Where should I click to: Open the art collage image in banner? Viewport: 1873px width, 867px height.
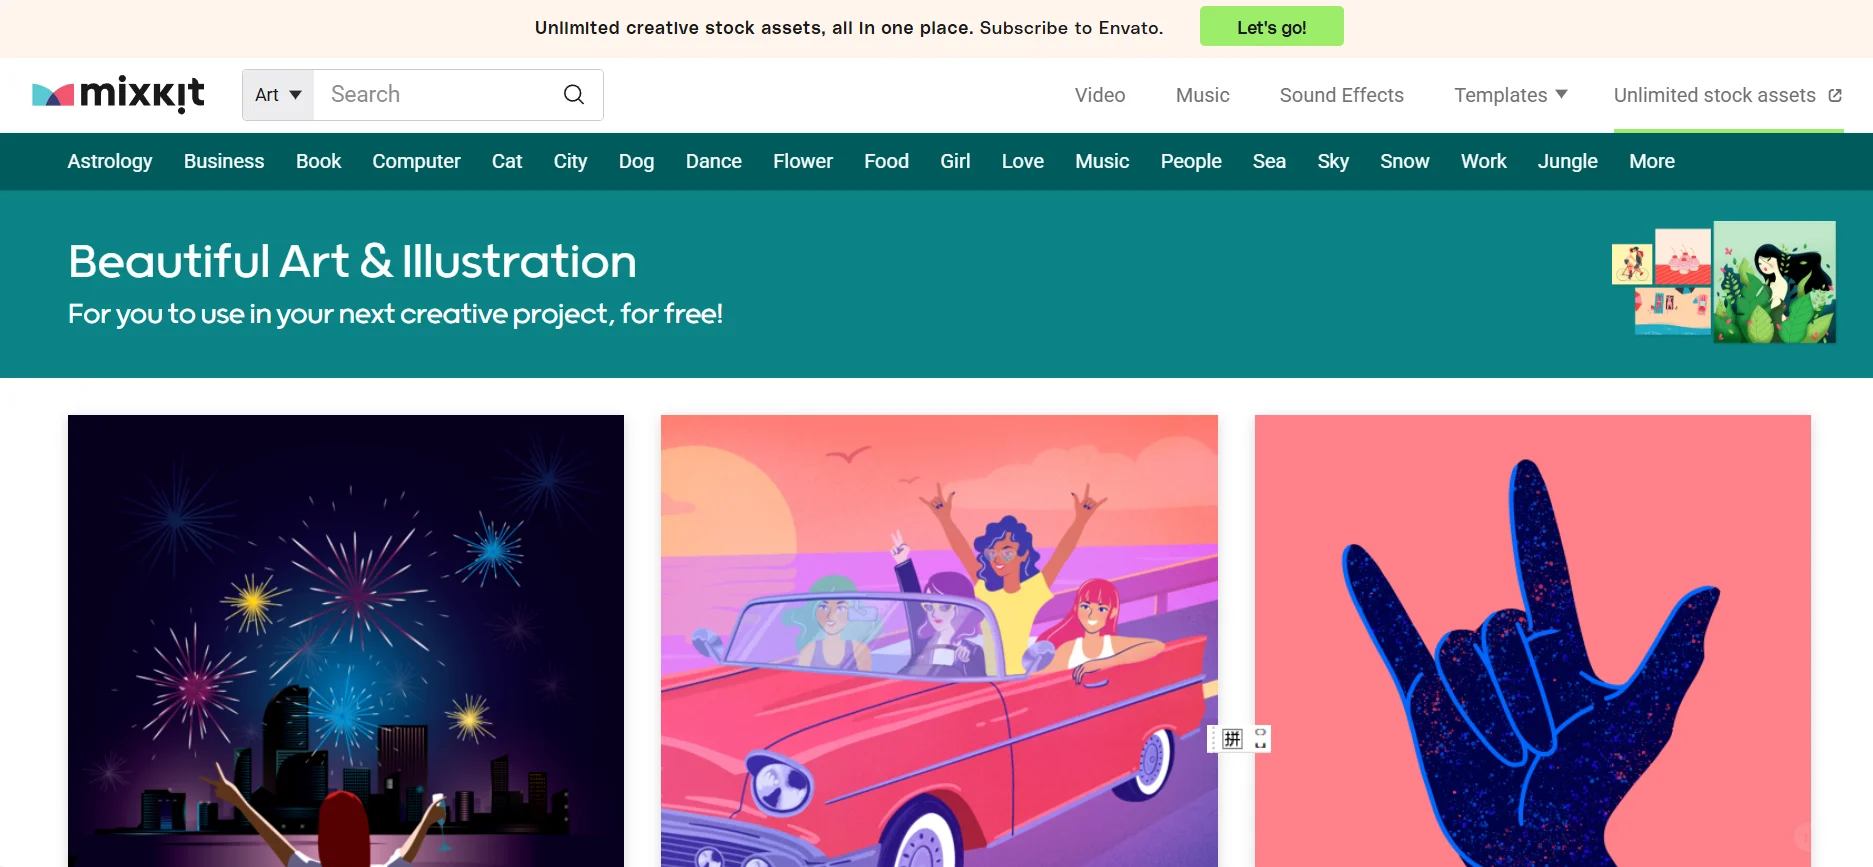click(x=1724, y=283)
